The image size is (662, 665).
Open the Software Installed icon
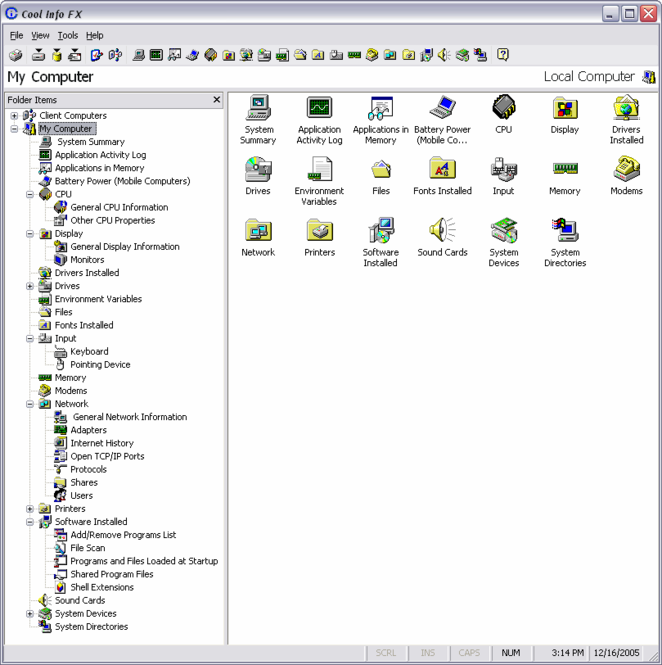[380, 231]
